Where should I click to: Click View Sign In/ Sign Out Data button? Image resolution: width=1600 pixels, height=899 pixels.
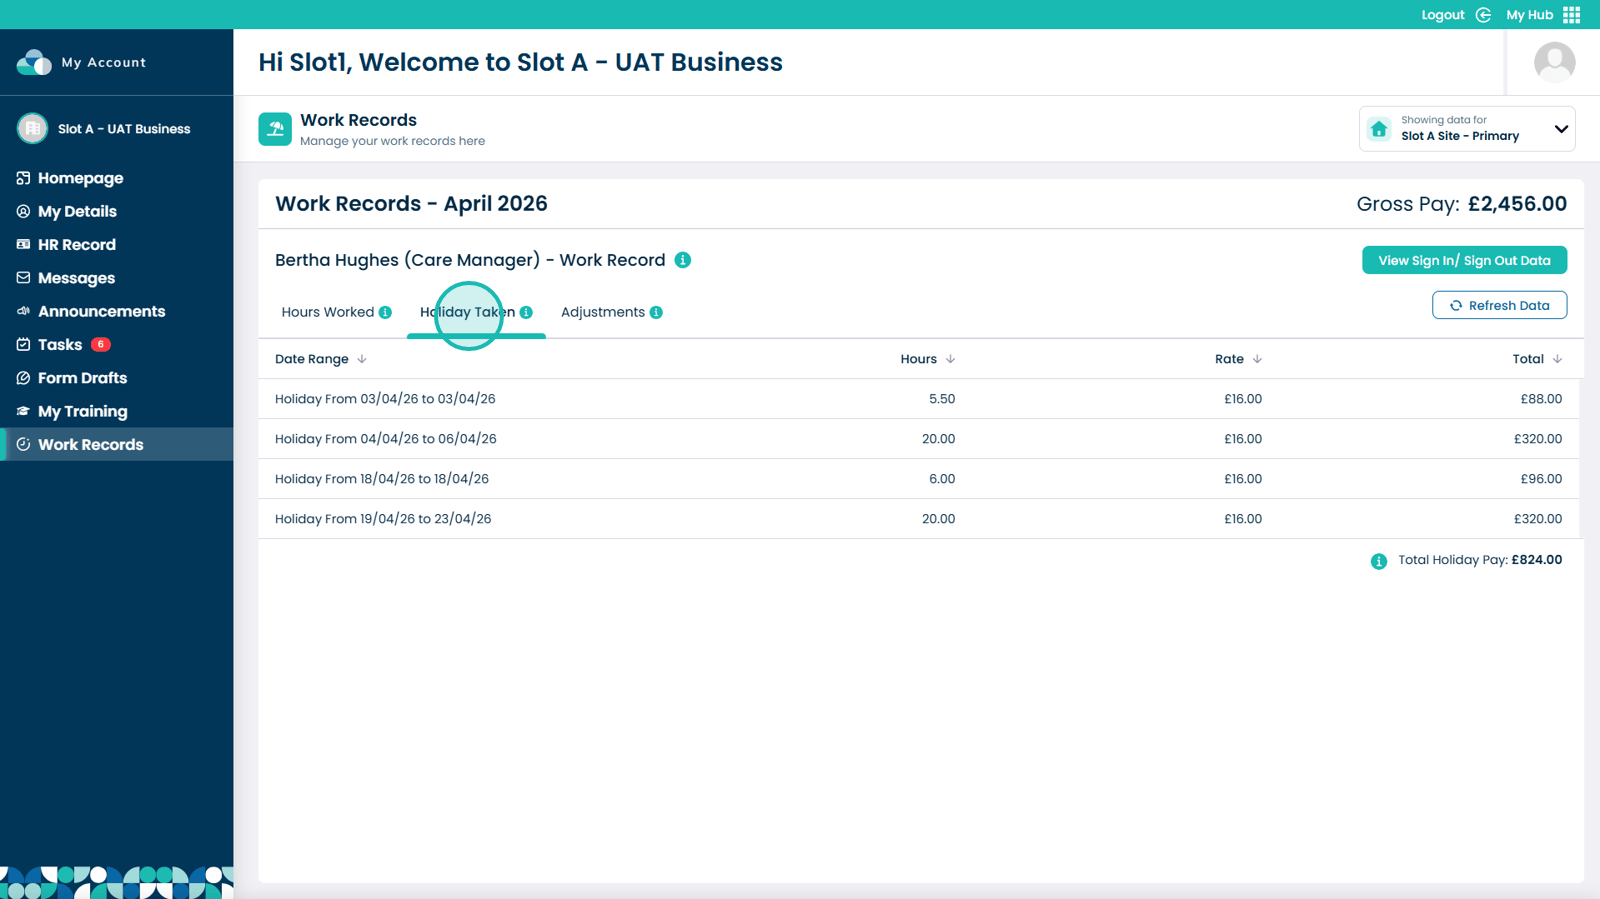(1464, 260)
